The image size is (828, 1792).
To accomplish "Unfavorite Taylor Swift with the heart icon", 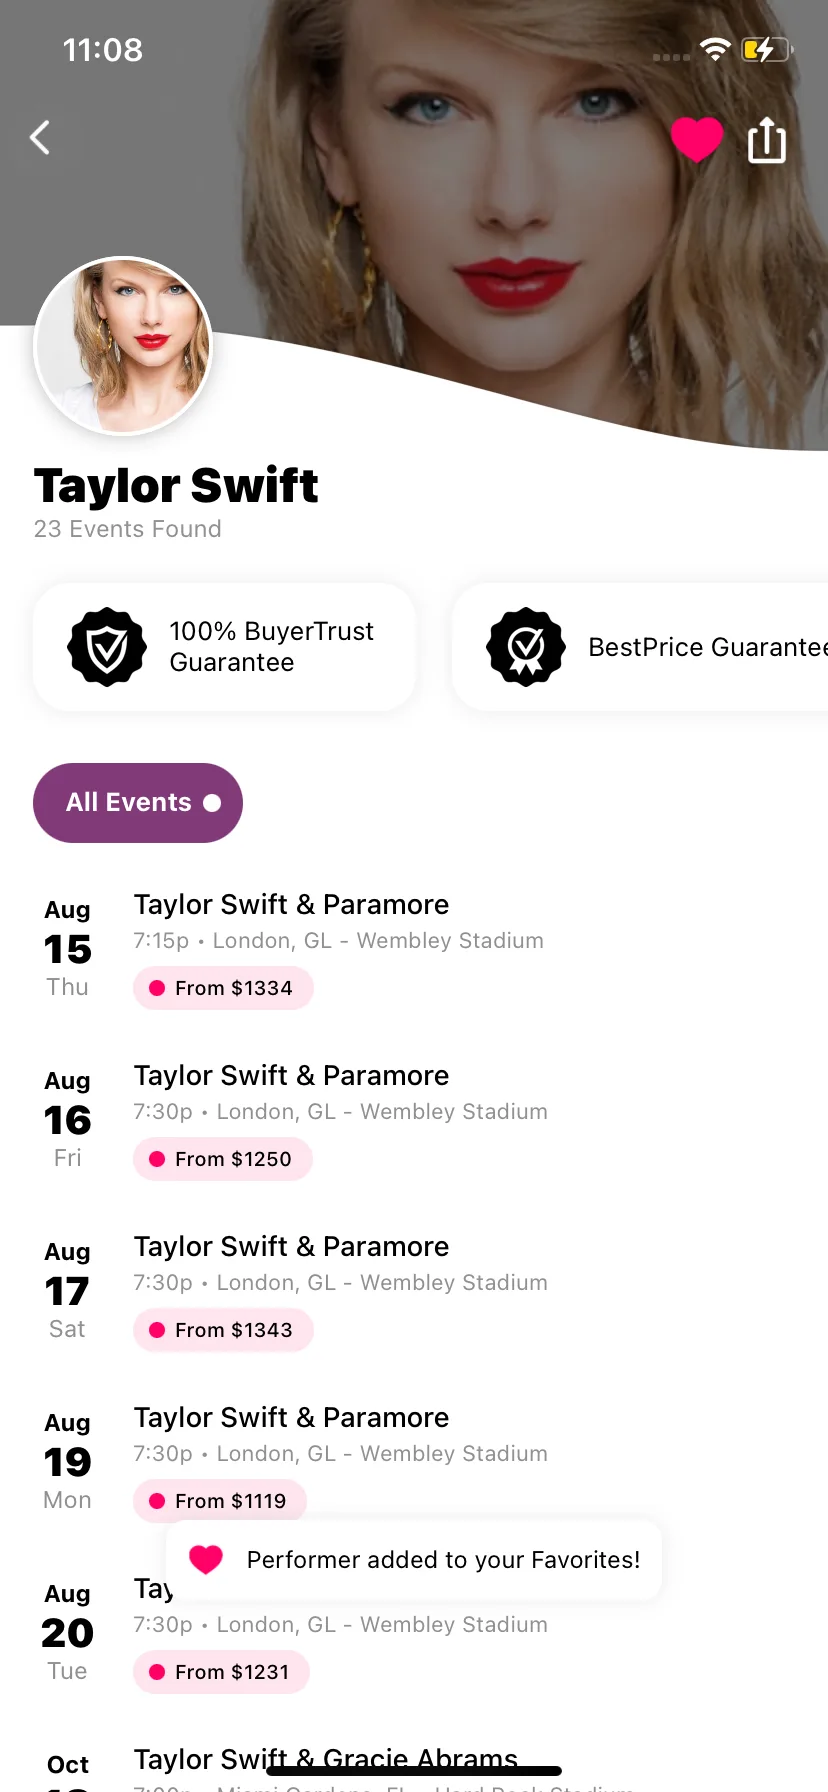I will pyautogui.click(x=696, y=139).
